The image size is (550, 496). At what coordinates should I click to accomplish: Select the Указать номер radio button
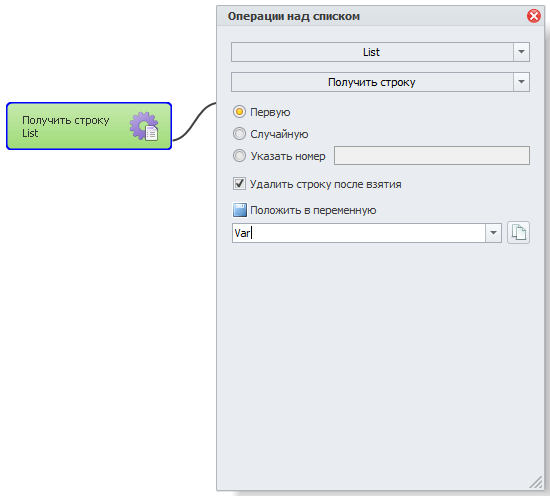pos(239,155)
